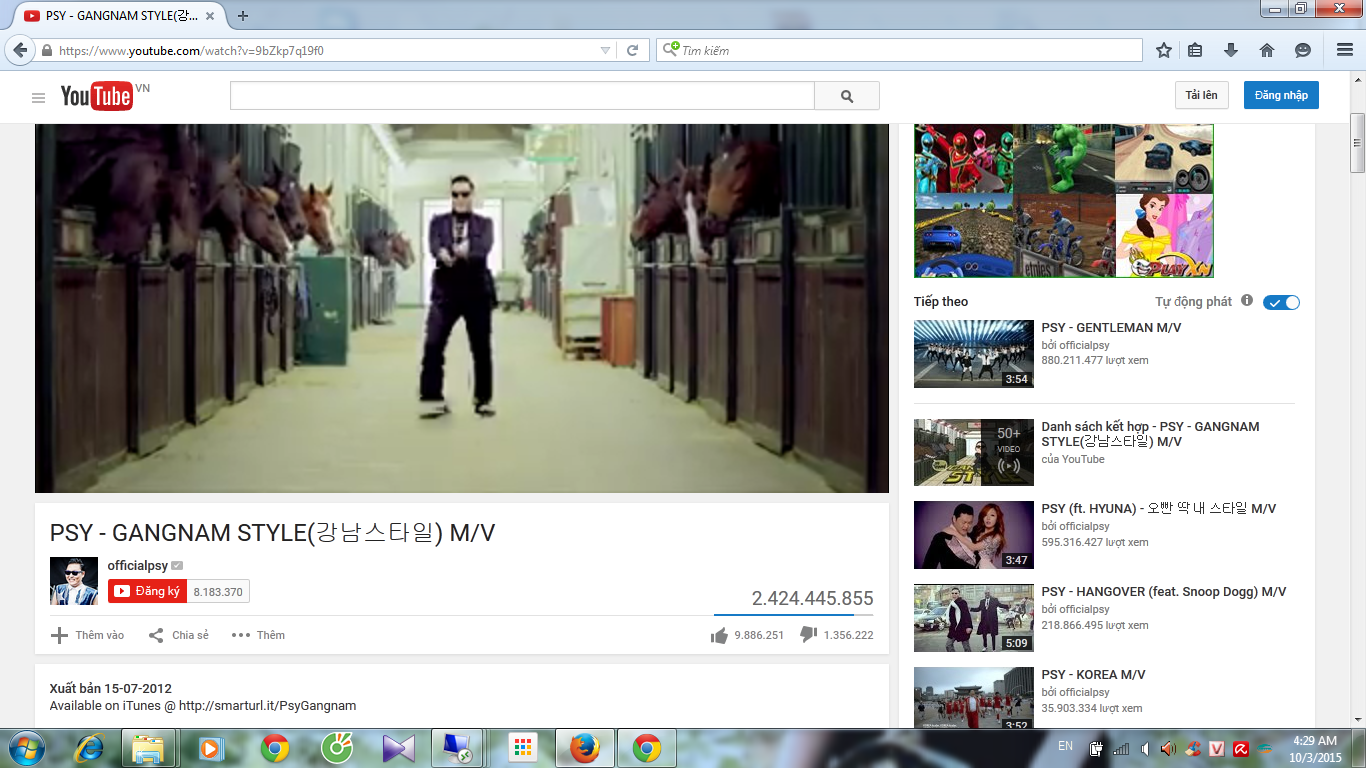Image resolution: width=1366 pixels, height=768 pixels.
Task: Open Windows Explorer folder in taskbar
Action: (148, 747)
